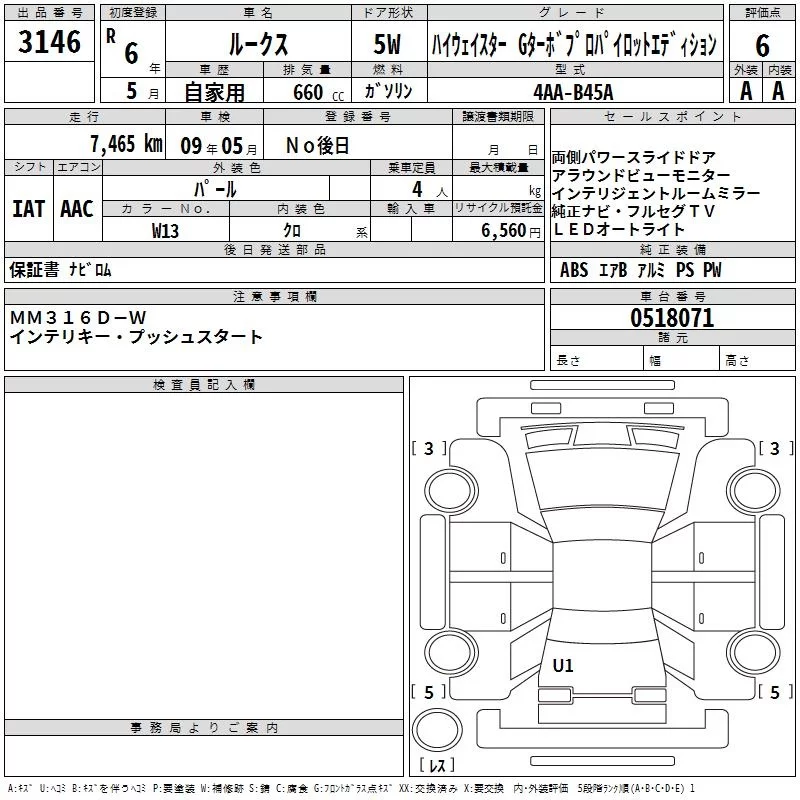Click sales point 両側パワースライドドア
The width and height of the screenshot is (800, 800).
(633, 157)
